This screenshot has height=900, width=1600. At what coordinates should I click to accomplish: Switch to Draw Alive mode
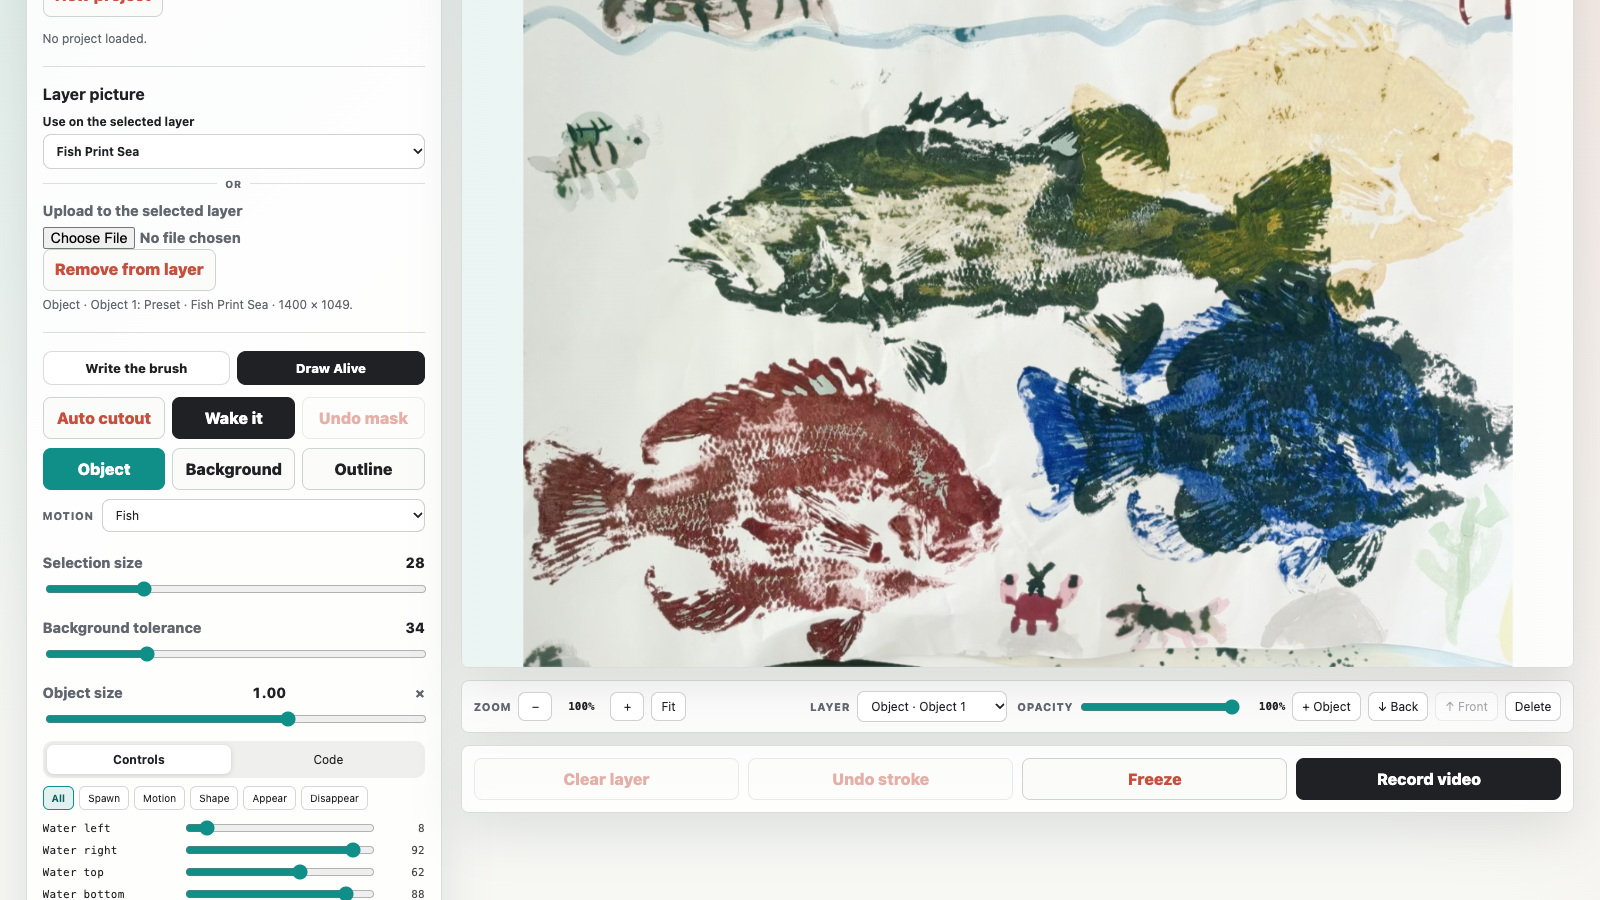click(331, 368)
